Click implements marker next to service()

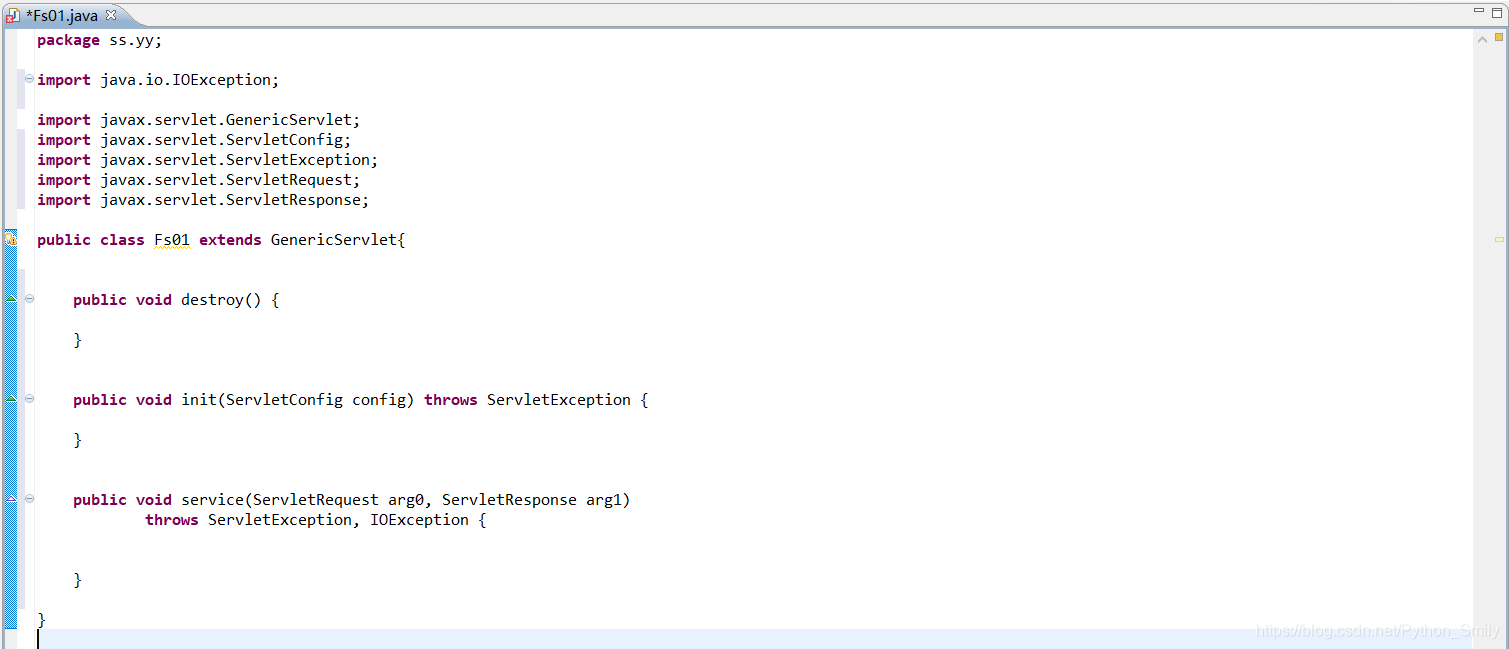(x=11, y=499)
